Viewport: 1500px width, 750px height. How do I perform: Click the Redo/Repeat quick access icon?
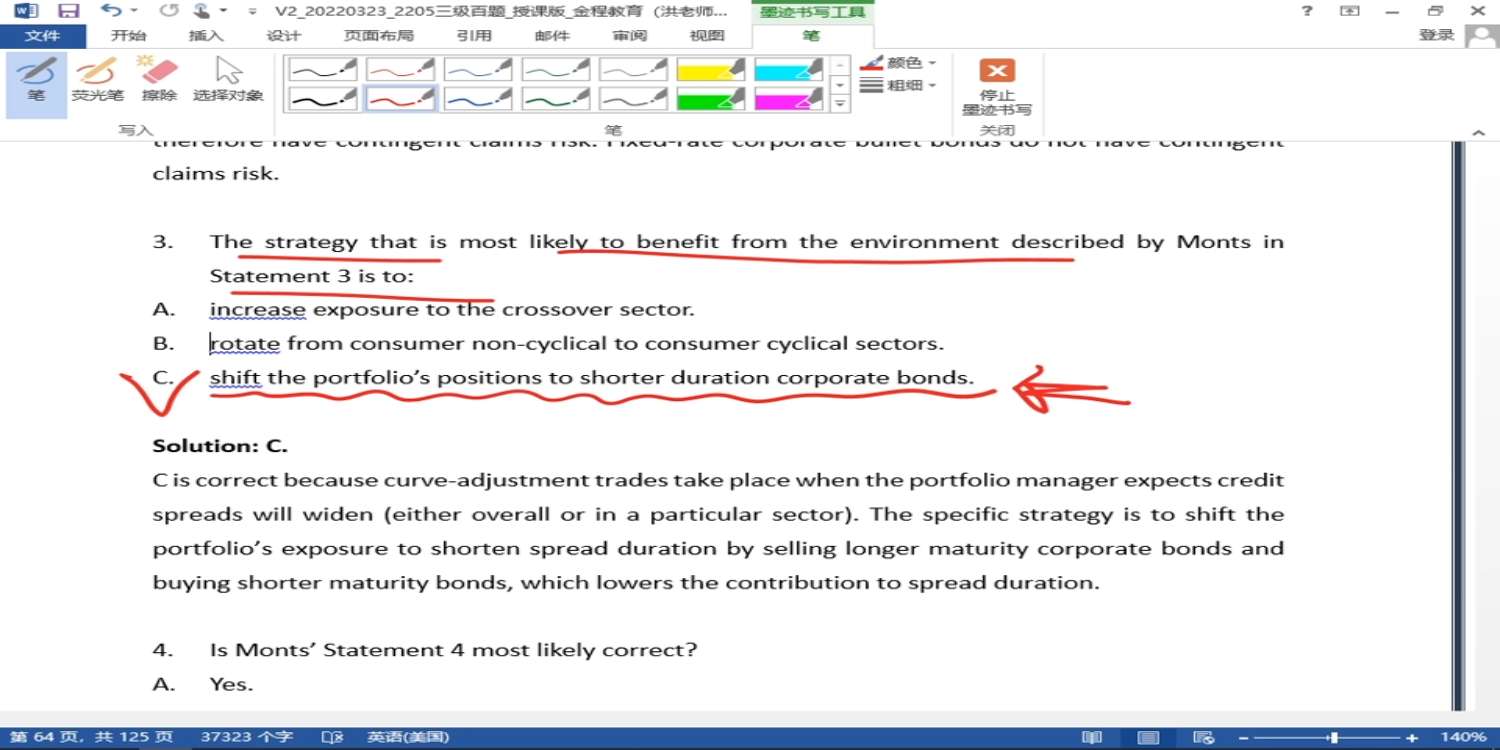tap(169, 11)
